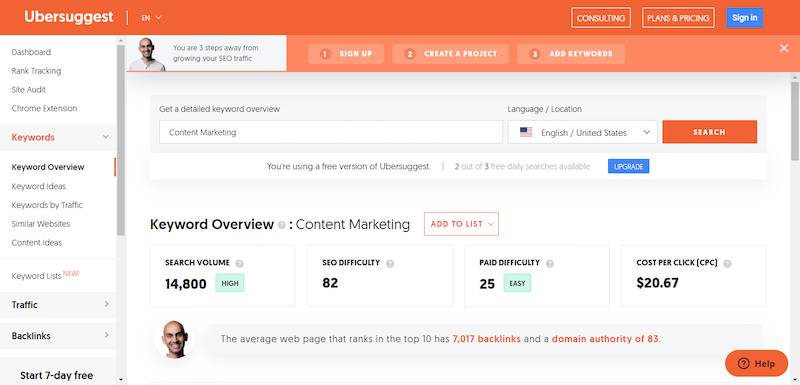Open the English / United States dropdown
The width and height of the screenshot is (800, 385).
[583, 132]
